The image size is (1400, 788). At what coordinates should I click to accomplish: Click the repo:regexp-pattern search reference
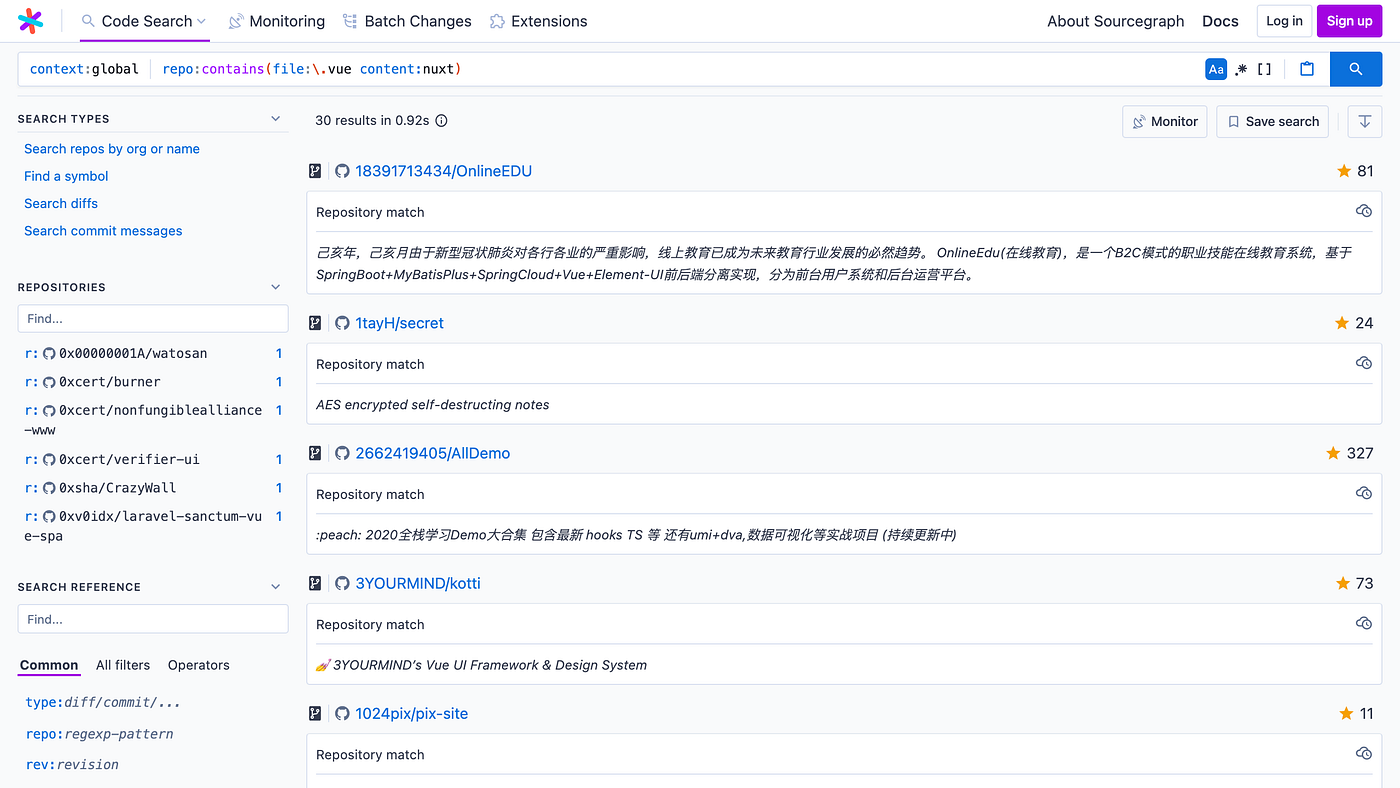click(x=99, y=733)
